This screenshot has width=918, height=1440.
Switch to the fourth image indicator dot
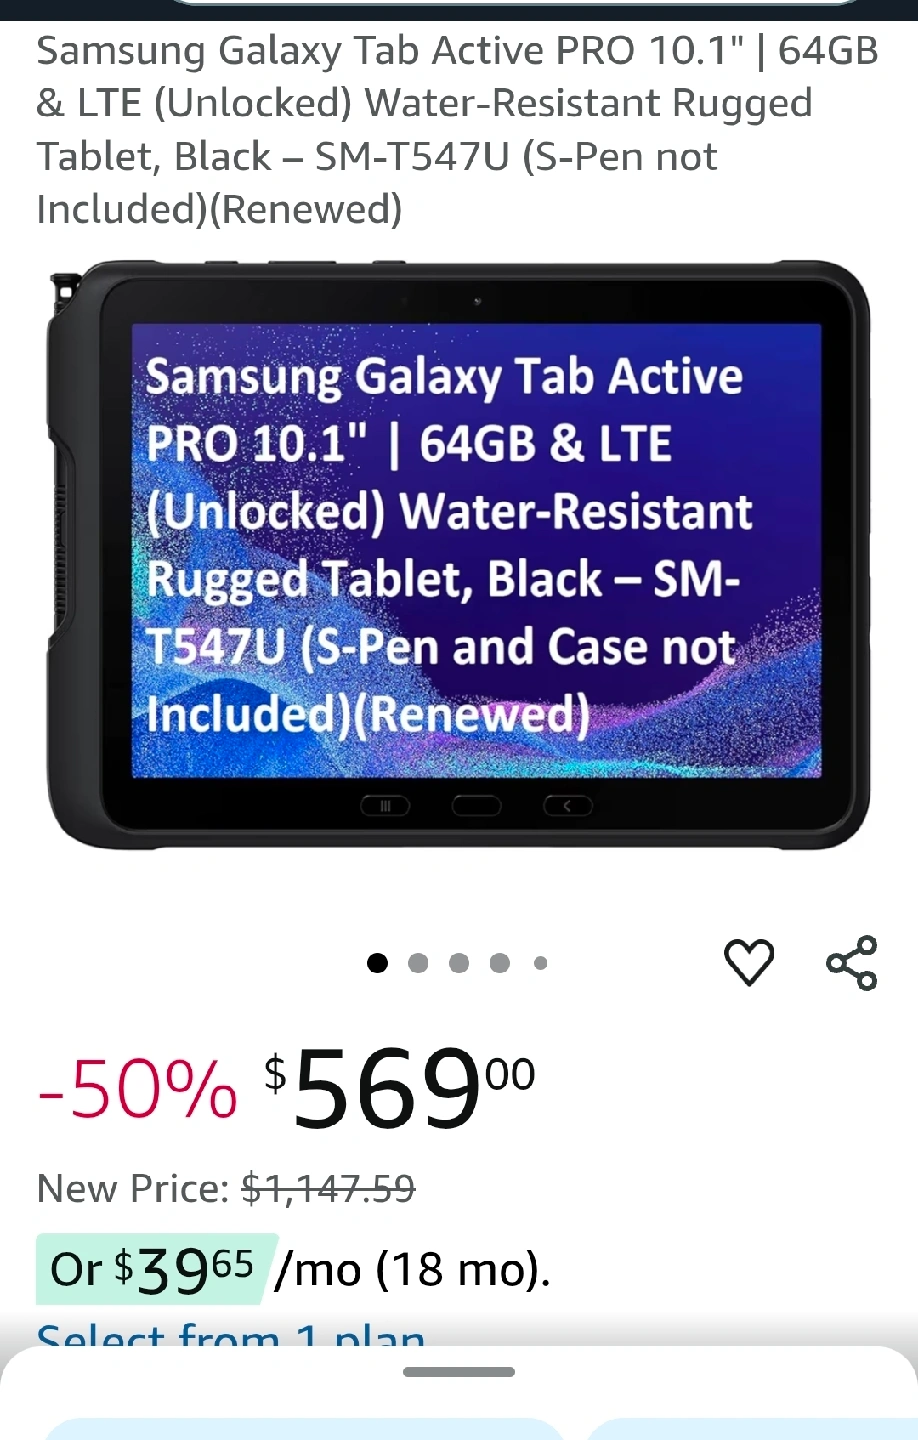click(500, 963)
